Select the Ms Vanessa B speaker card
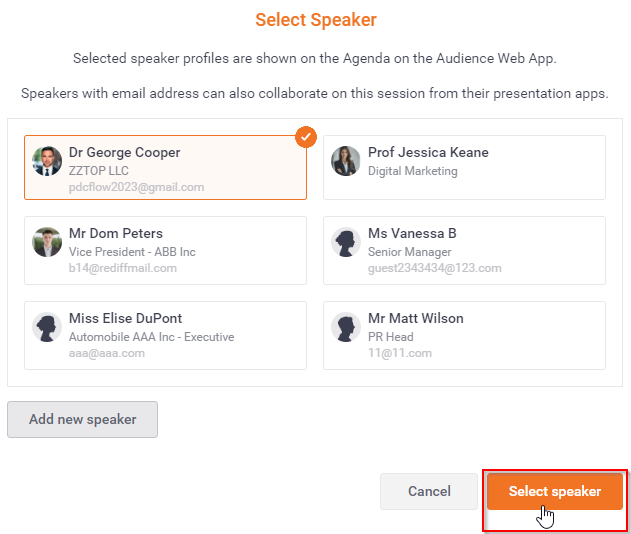The image size is (631, 534). coord(464,250)
